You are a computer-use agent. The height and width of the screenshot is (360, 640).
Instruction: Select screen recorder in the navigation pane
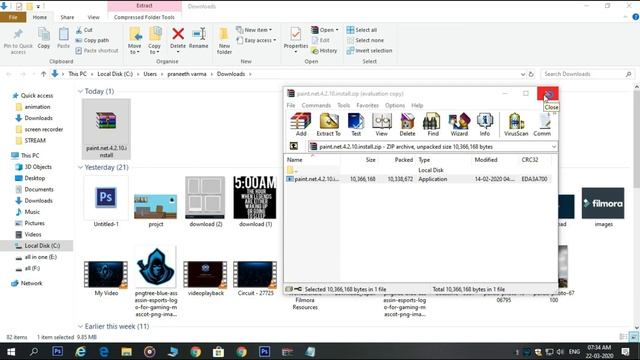[x=44, y=129]
